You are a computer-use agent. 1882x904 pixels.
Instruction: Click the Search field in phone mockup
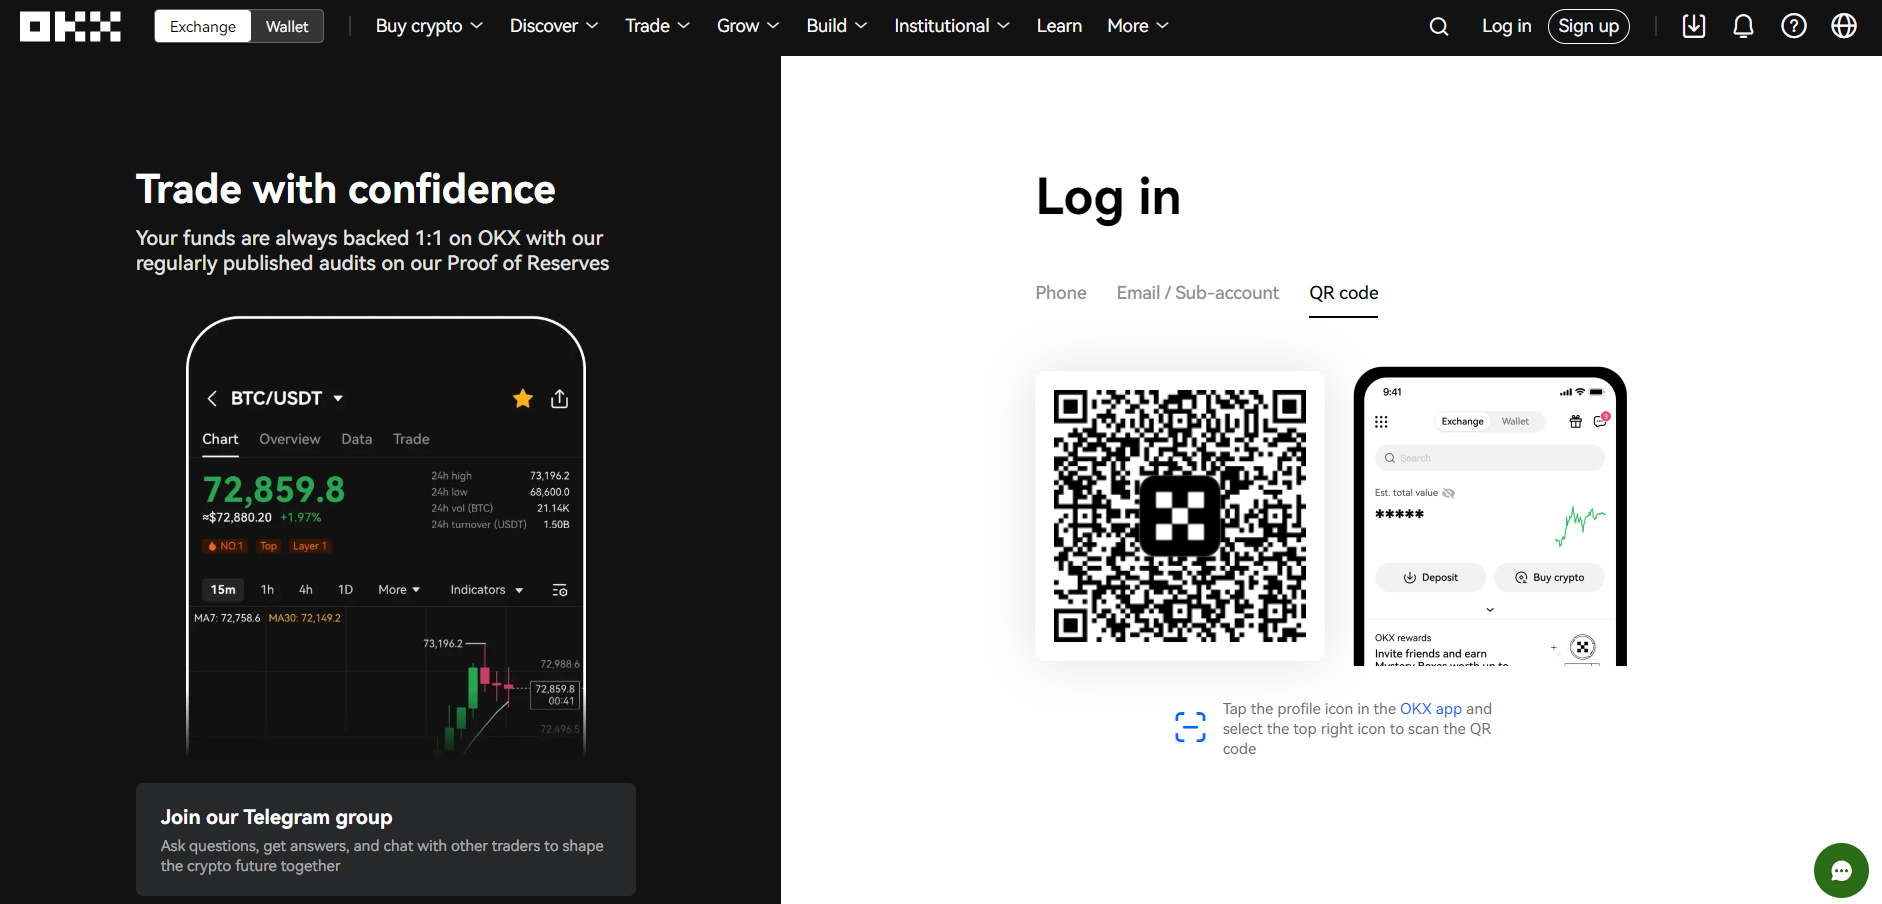click(x=1490, y=458)
